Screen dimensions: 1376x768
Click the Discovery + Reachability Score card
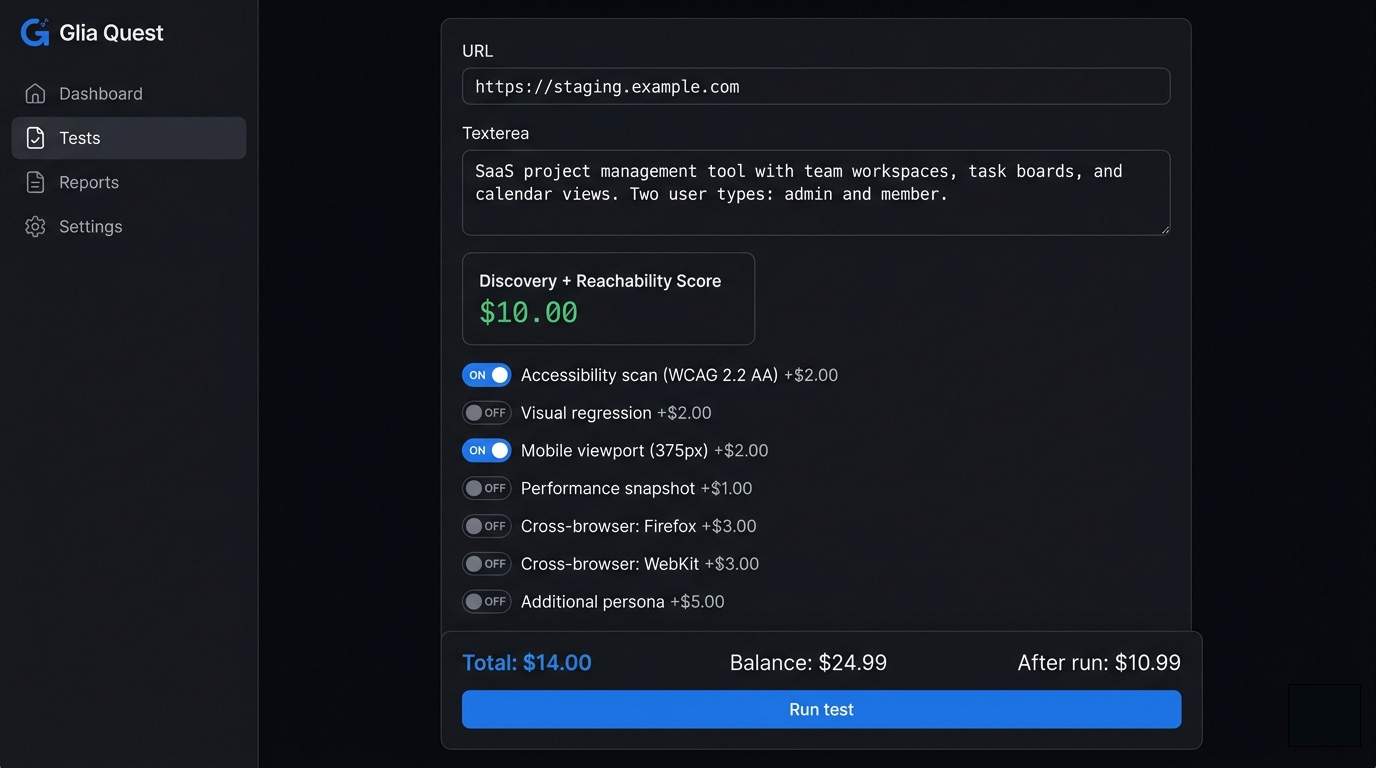click(608, 299)
